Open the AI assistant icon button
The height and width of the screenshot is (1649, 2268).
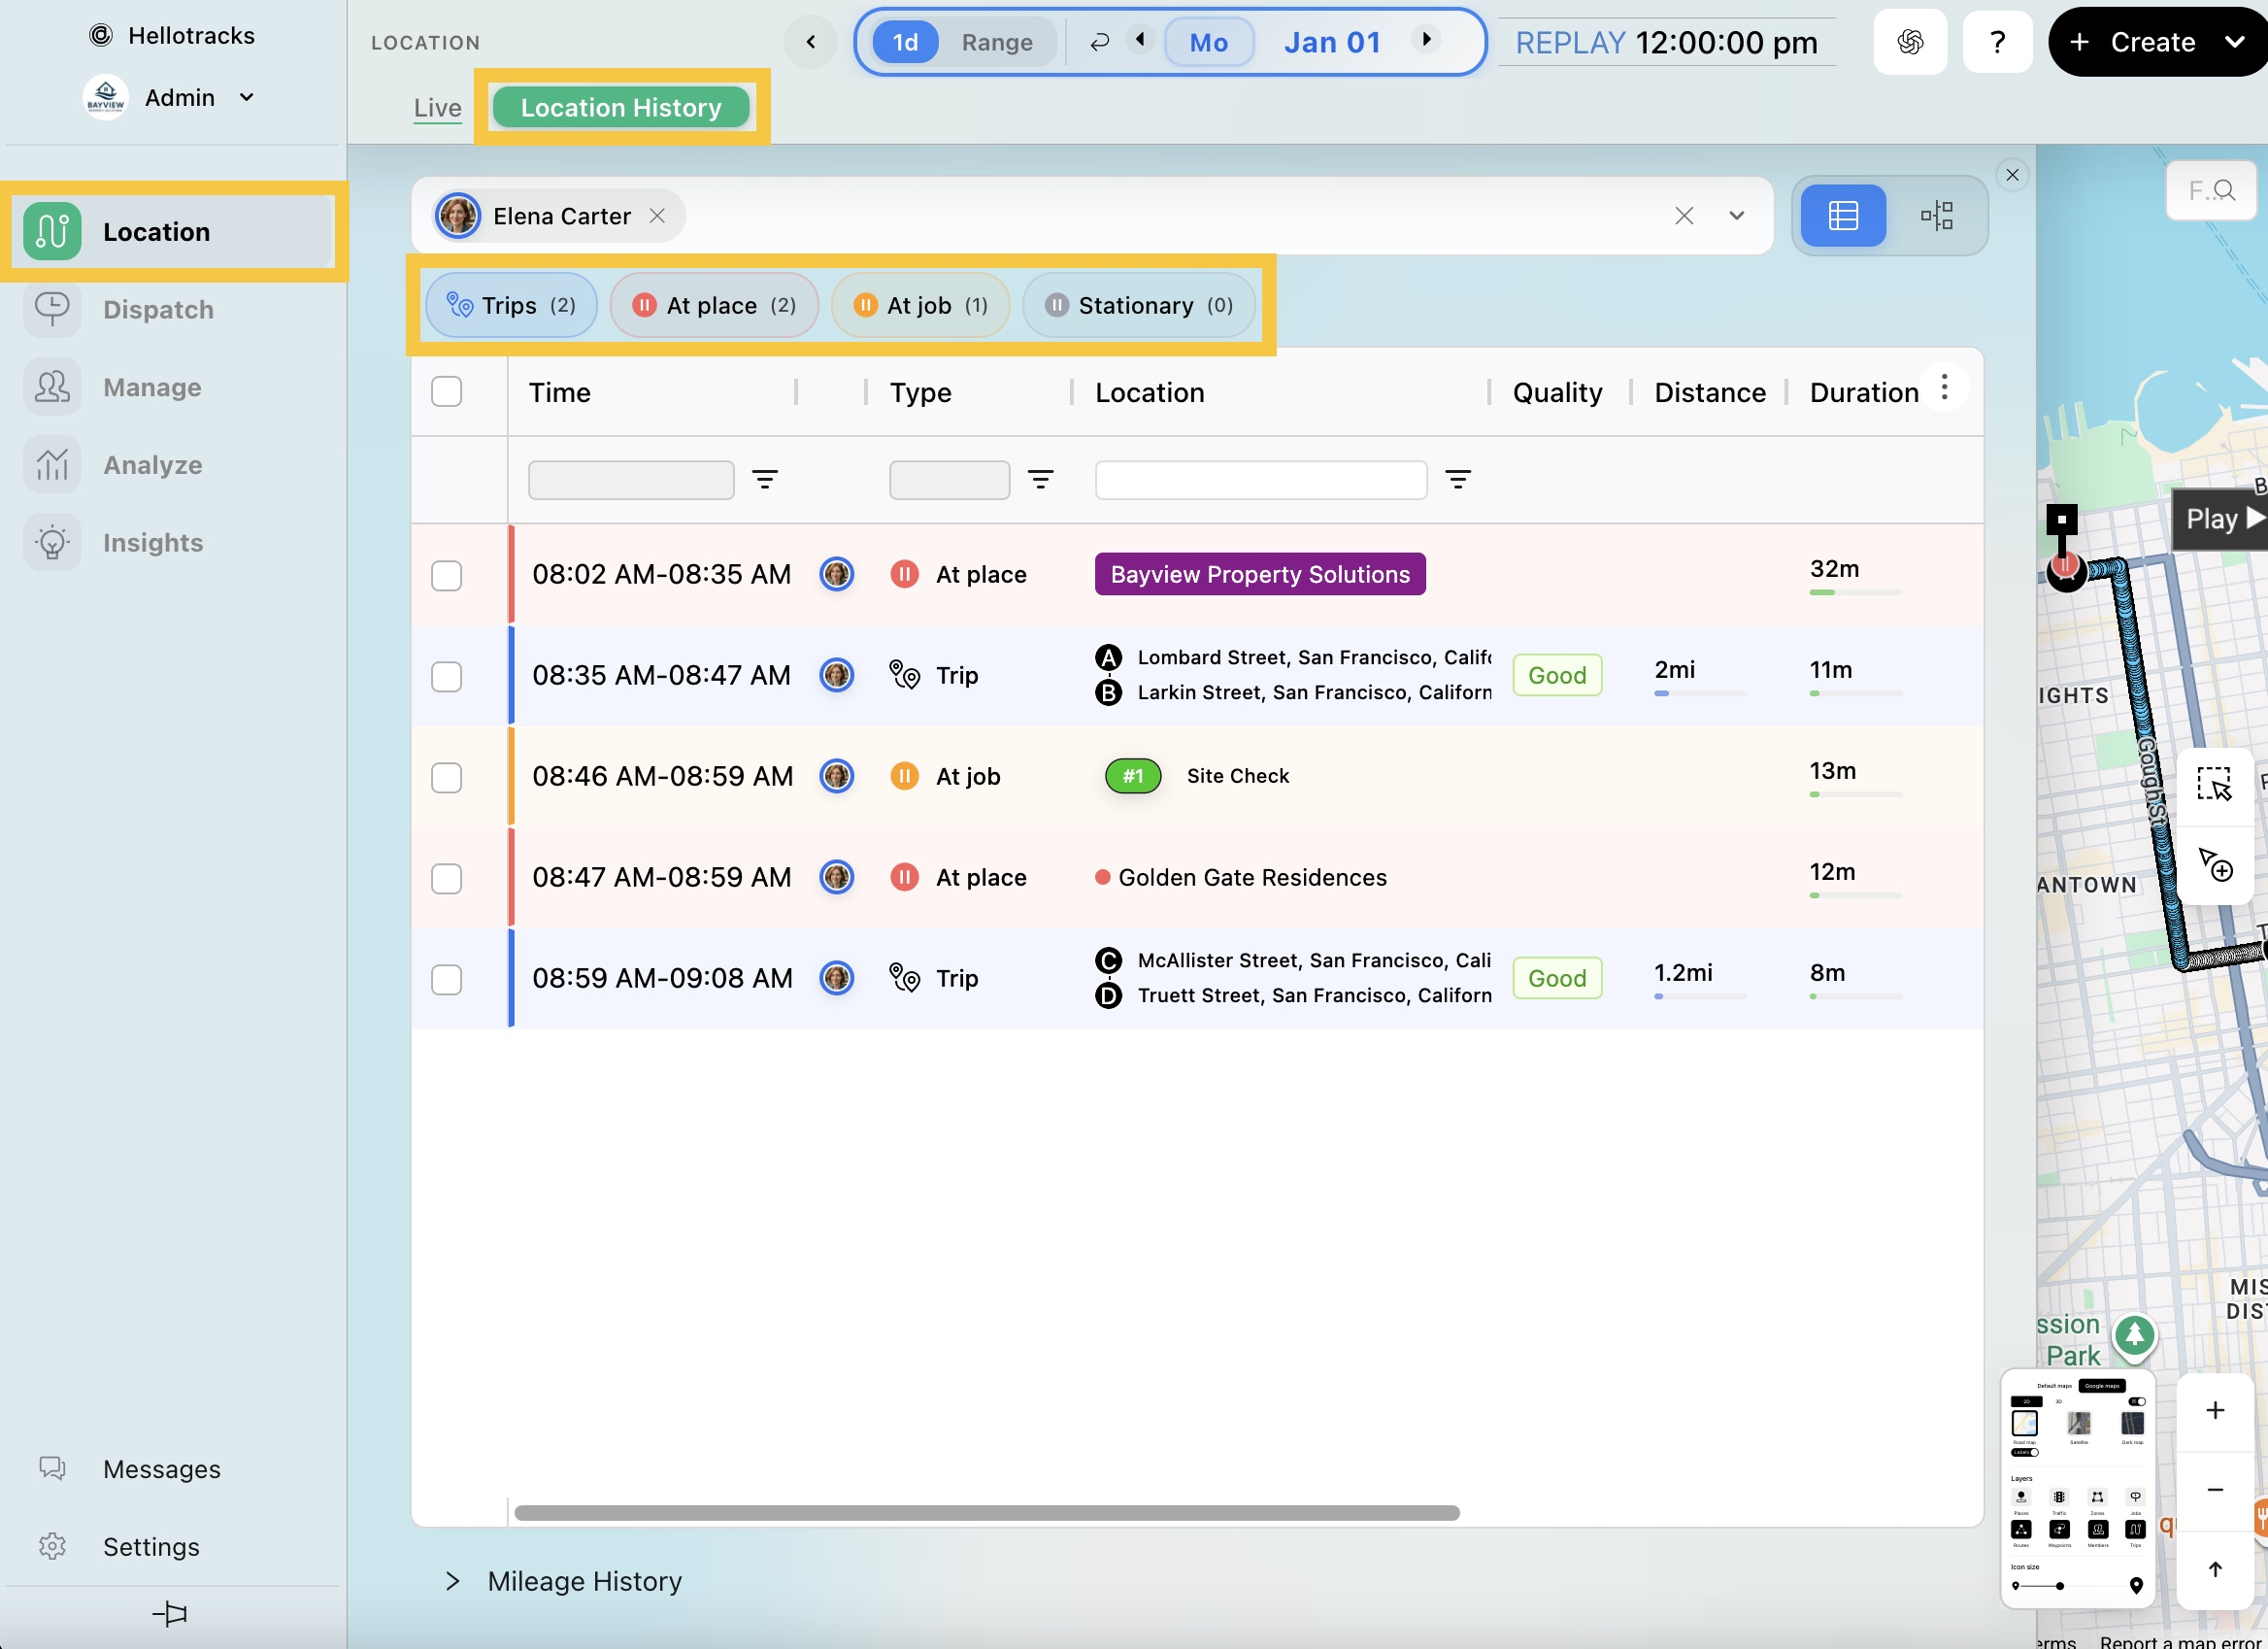tap(1909, 42)
